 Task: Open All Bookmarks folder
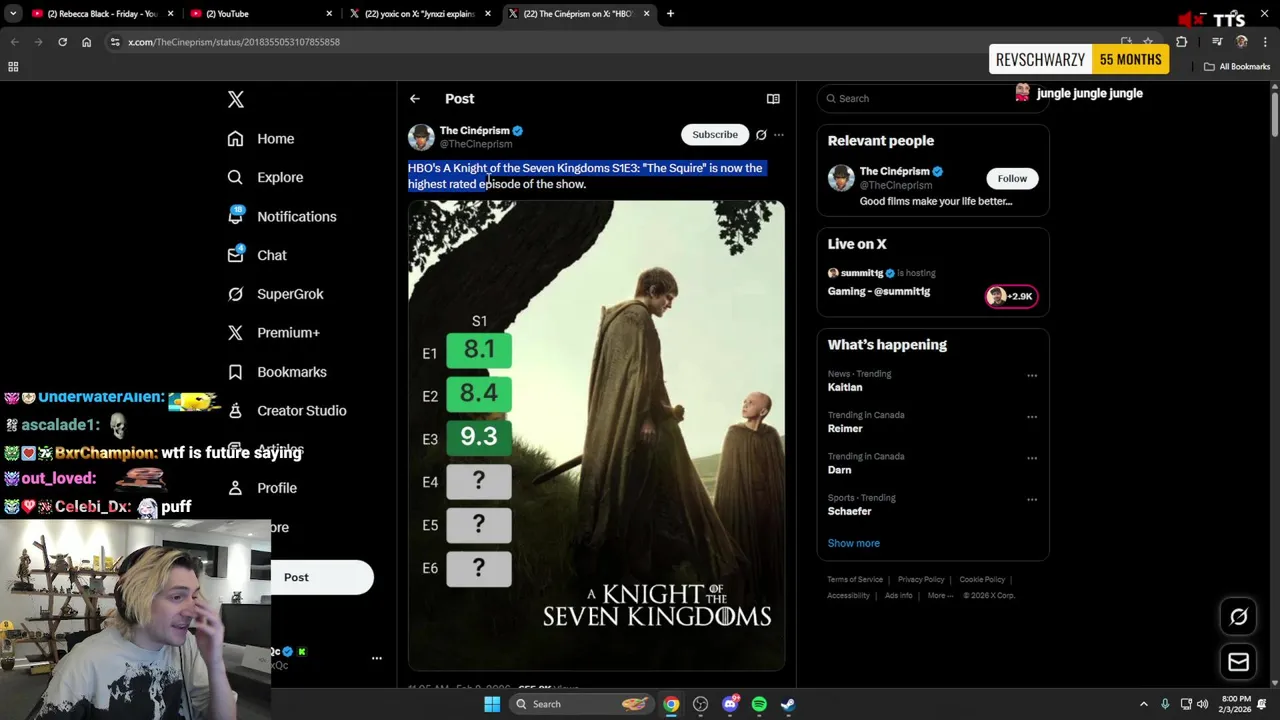(1237, 67)
